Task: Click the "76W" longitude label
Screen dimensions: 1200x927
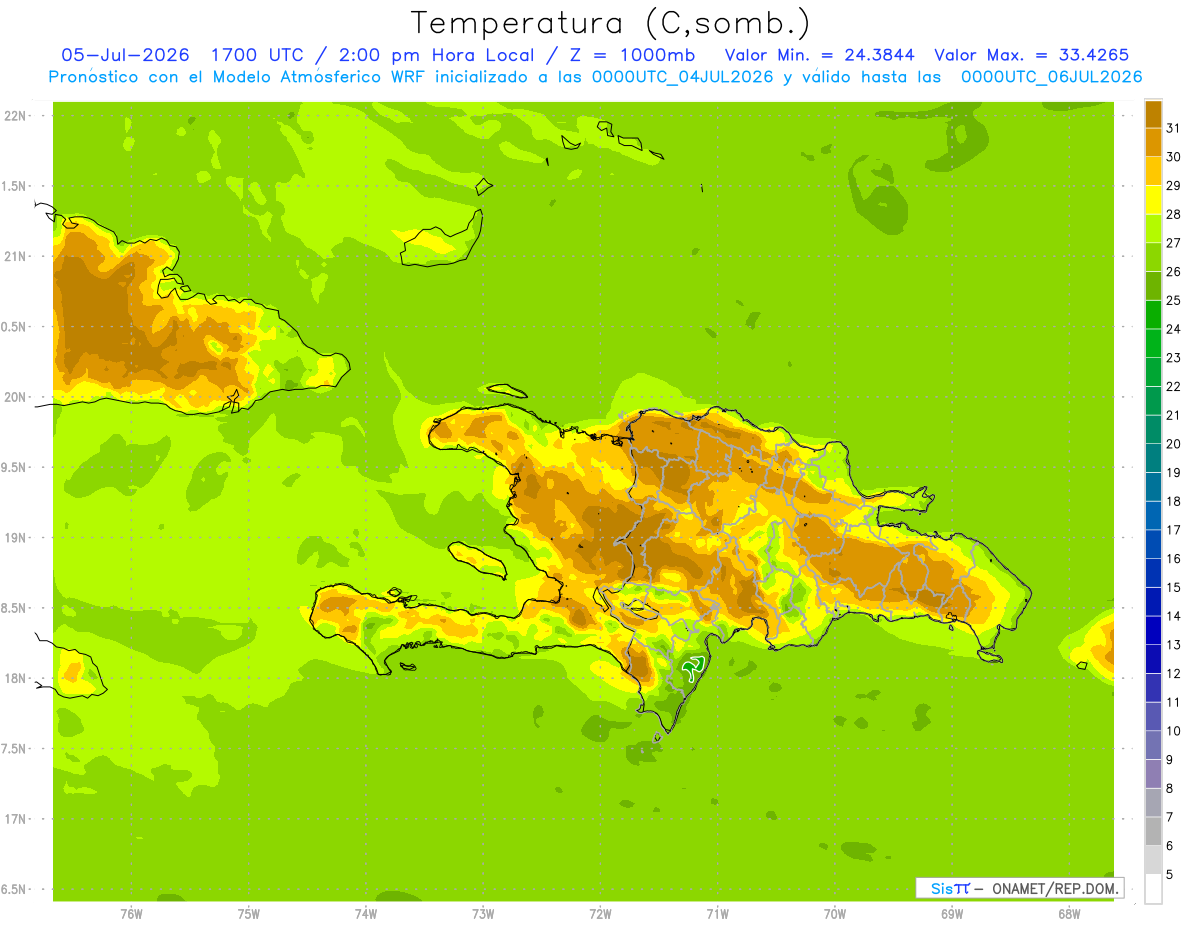Action: 131,914
